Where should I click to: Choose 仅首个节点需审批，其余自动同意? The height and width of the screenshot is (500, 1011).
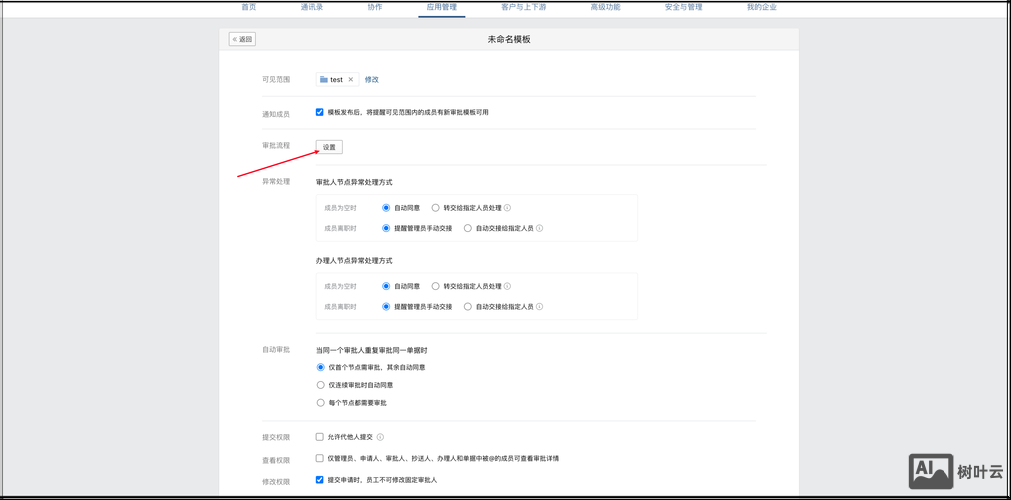point(320,367)
